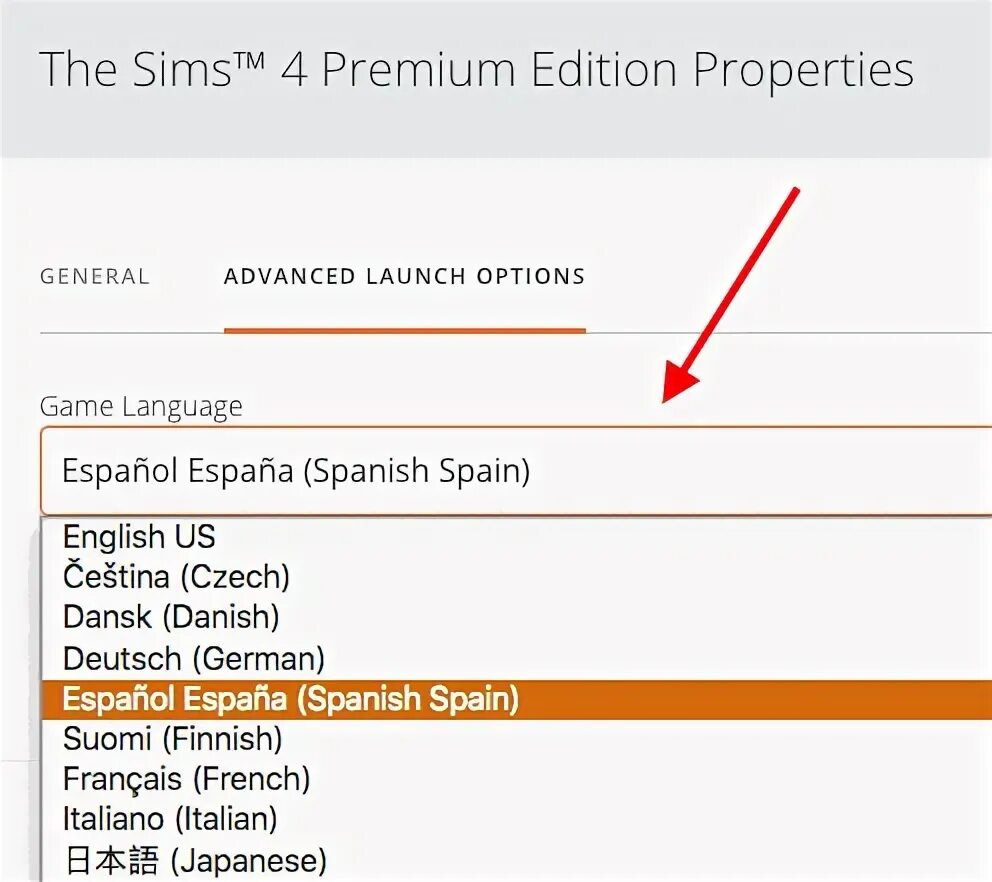Expand the Game Language combo box

515,470
